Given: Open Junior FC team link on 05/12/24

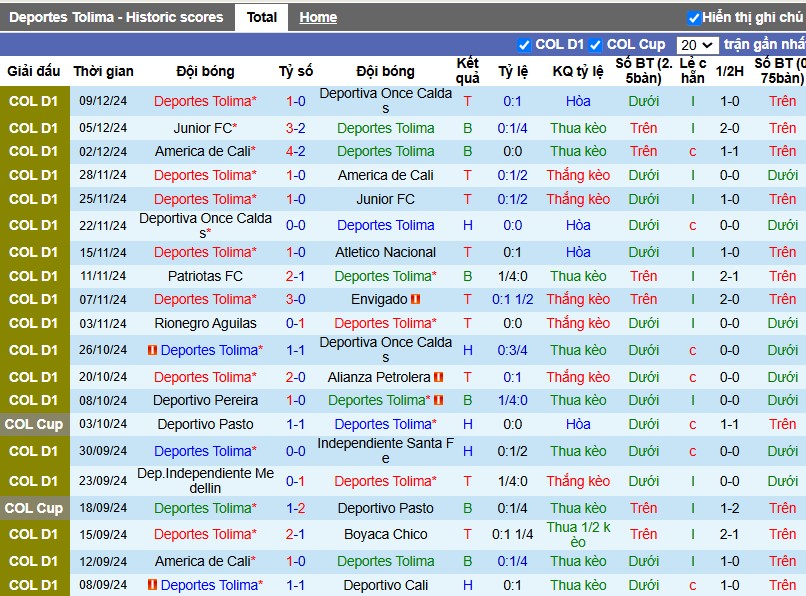Looking at the screenshot, I should click(205, 128).
